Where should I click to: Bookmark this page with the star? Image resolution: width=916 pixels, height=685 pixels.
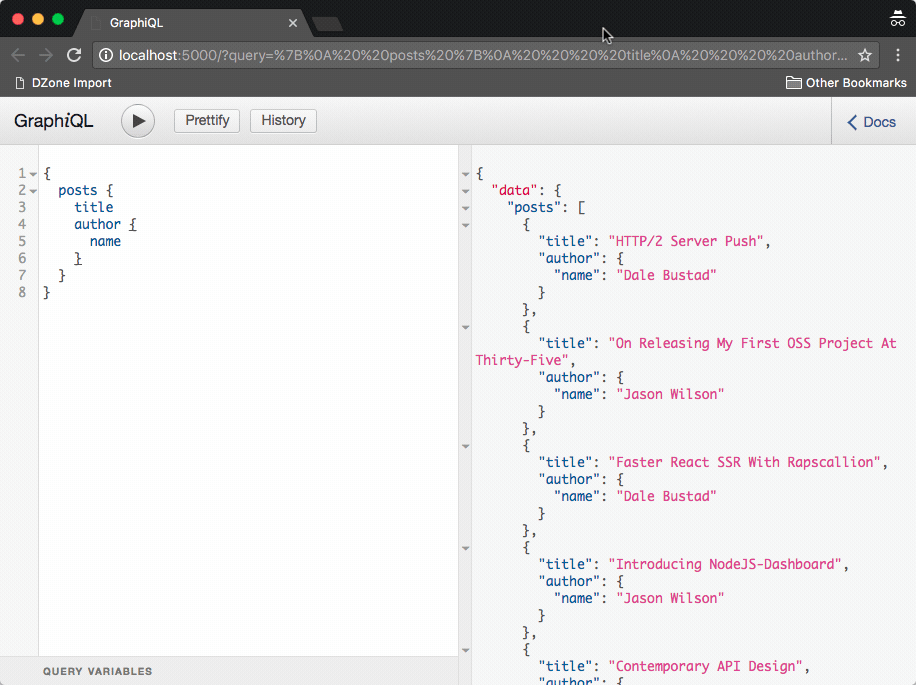[x=865, y=55]
